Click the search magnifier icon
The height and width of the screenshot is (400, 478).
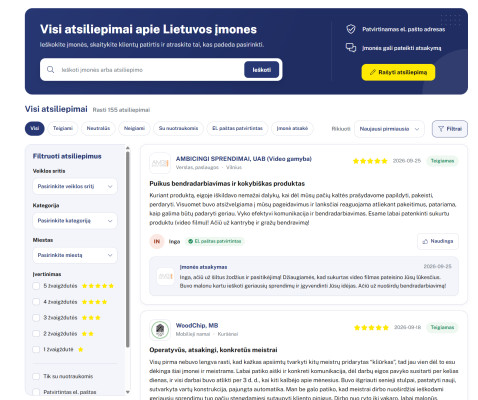click(x=50, y=70)
